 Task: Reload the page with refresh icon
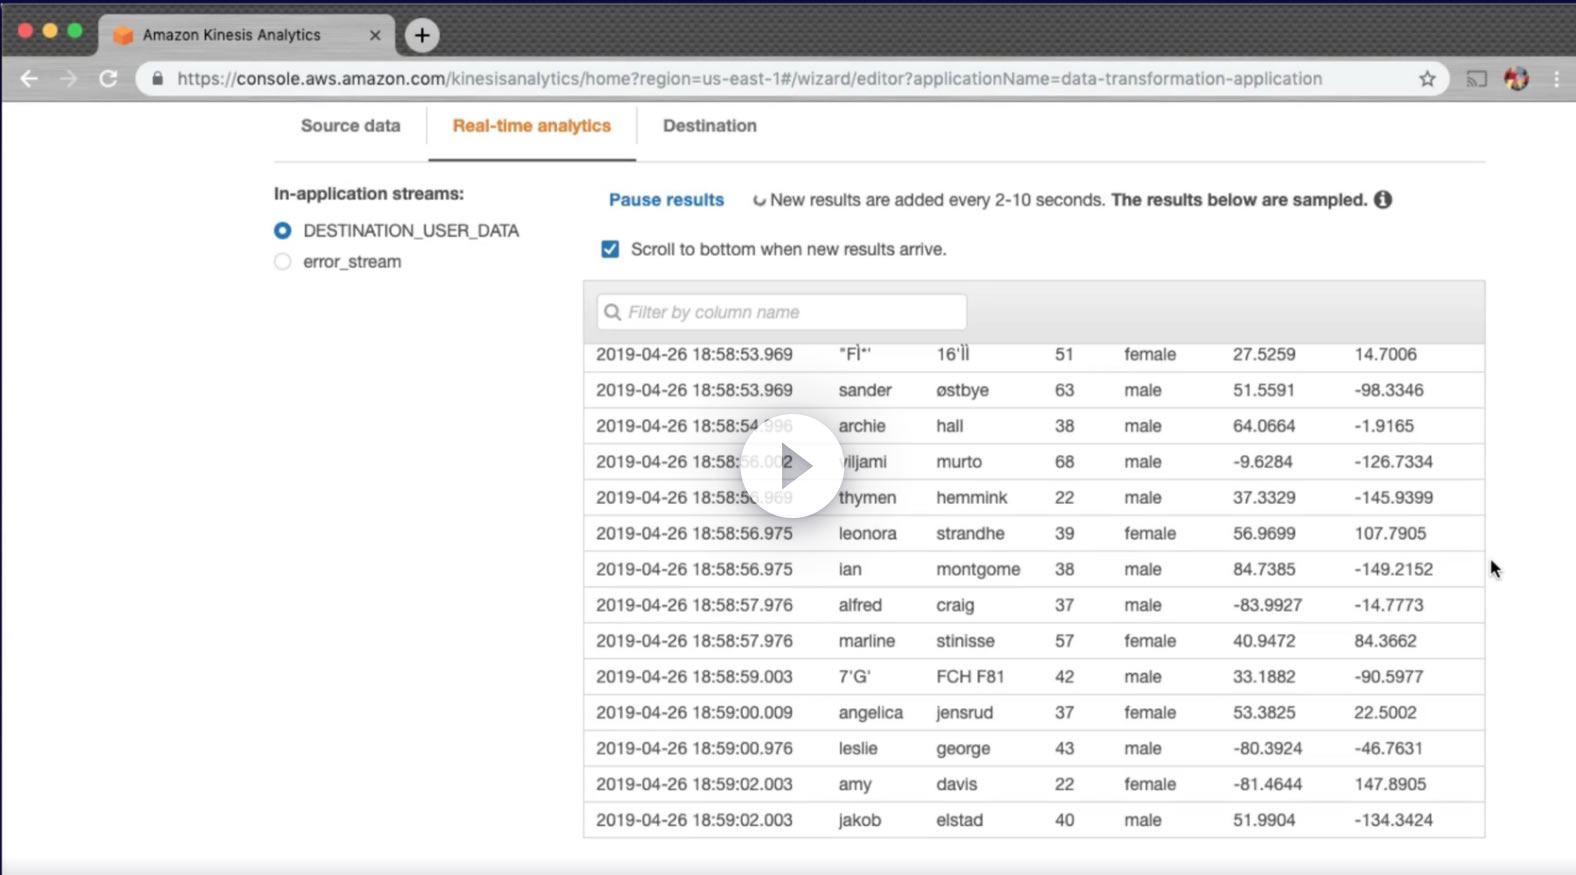[x=108, y=79]
